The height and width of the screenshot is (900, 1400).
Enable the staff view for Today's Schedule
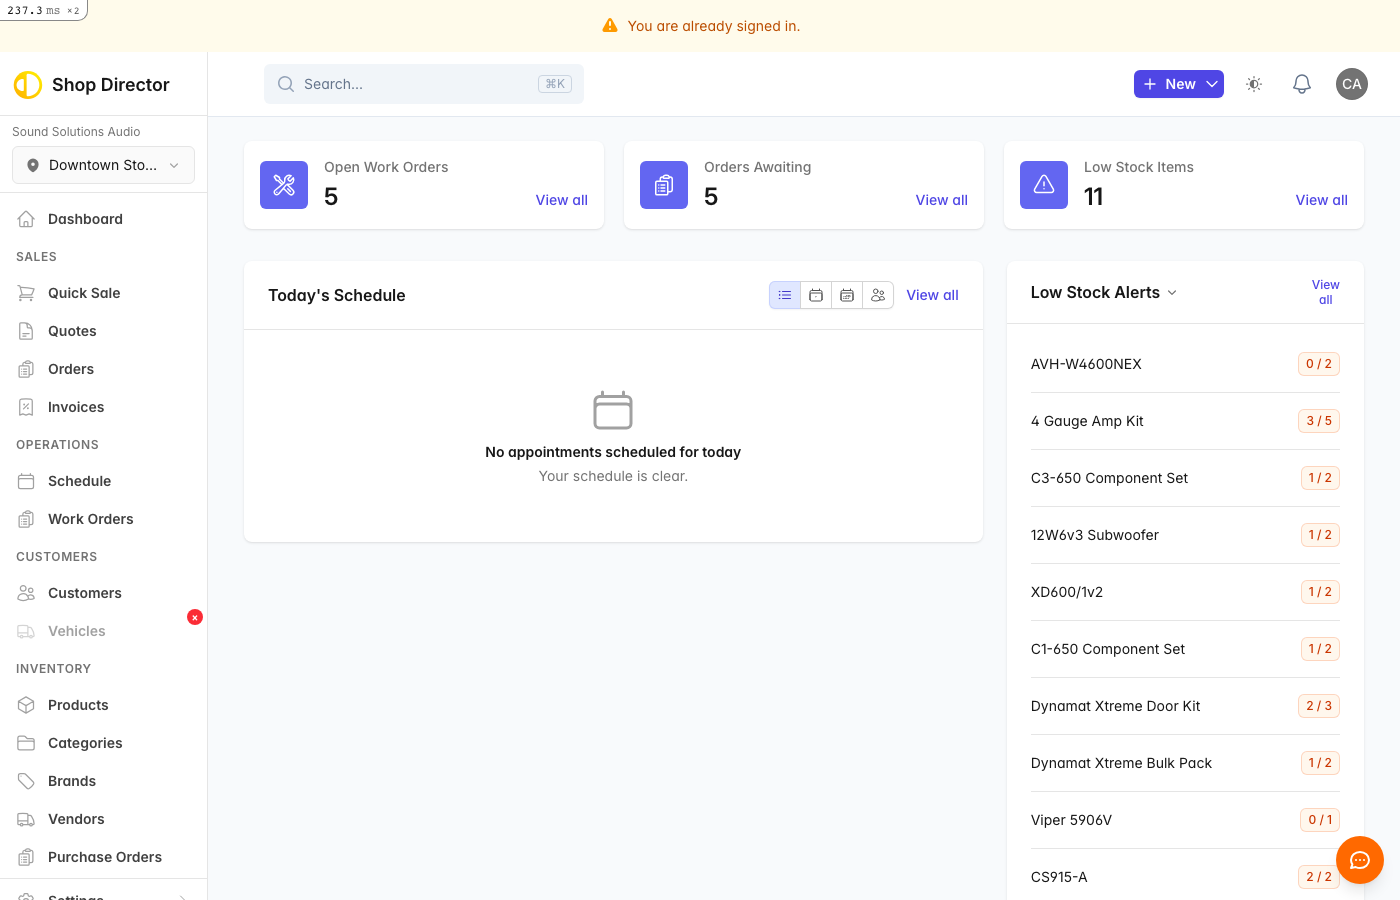click(x=878, y=295)
